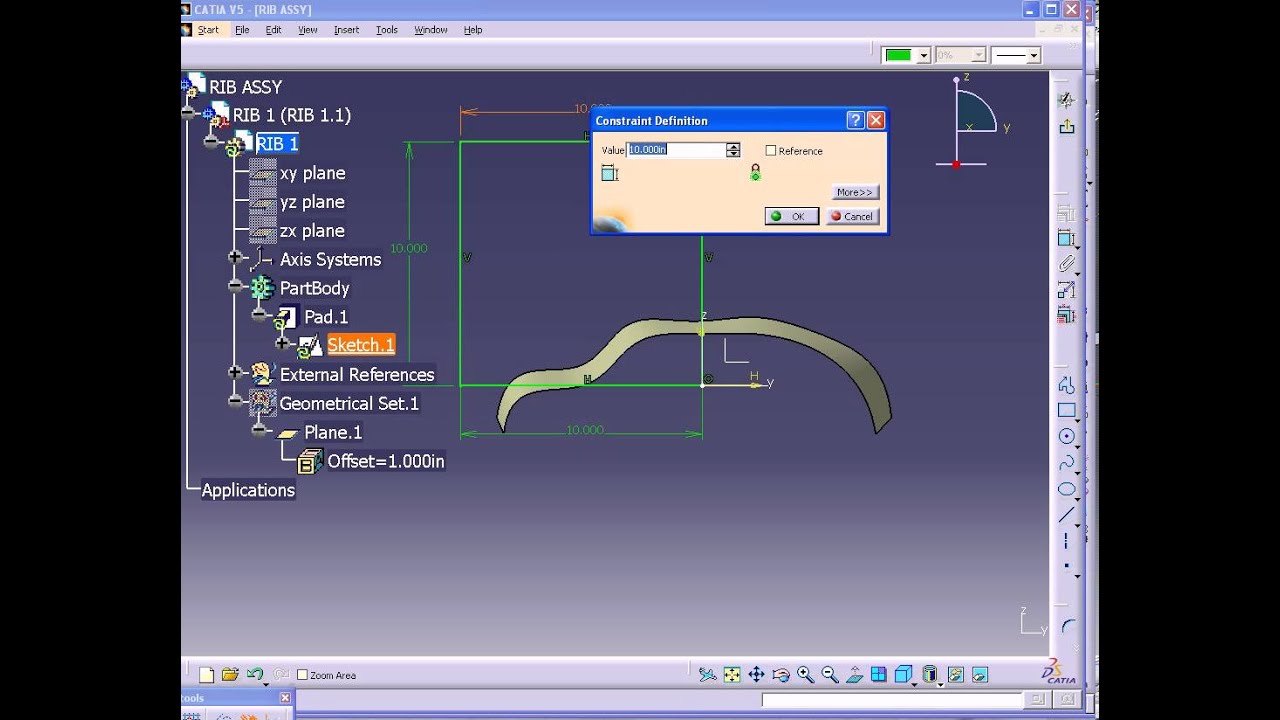Collapse the PartBody node
Screen dimensions: 1280x720
click(x=236, y=287)
